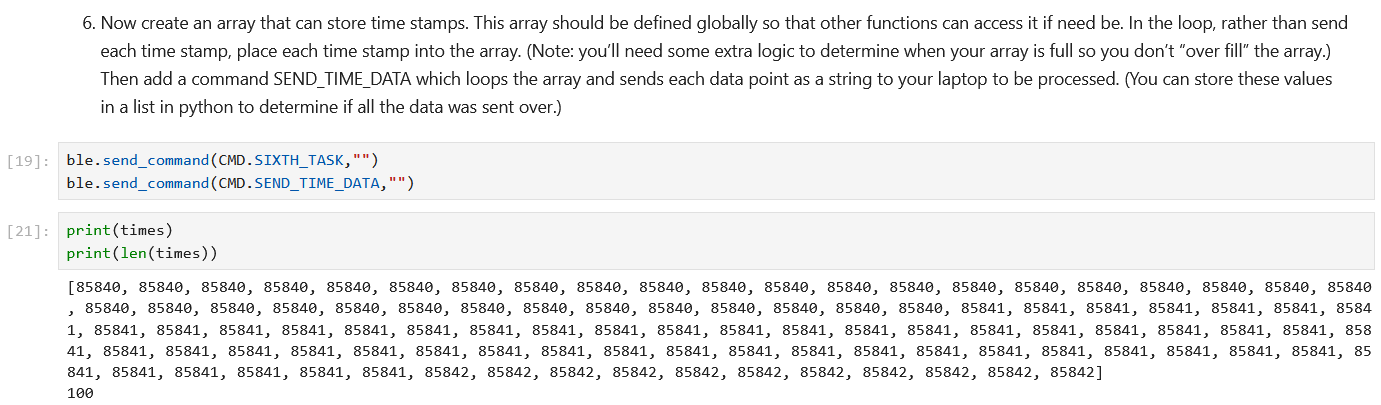The image size is (1381, 405).
Task: Click the print(len(times)) code line
Action: (141, 252)
